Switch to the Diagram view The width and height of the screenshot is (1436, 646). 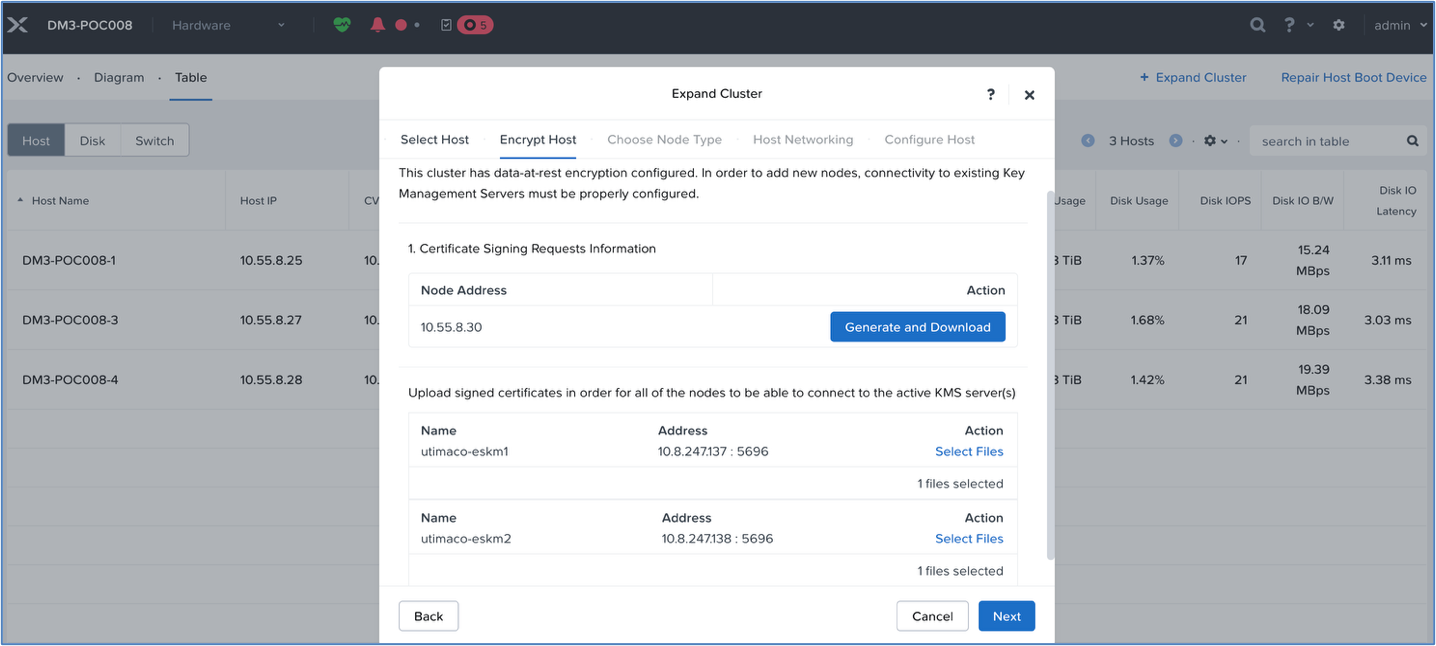(x=119, y=77)
